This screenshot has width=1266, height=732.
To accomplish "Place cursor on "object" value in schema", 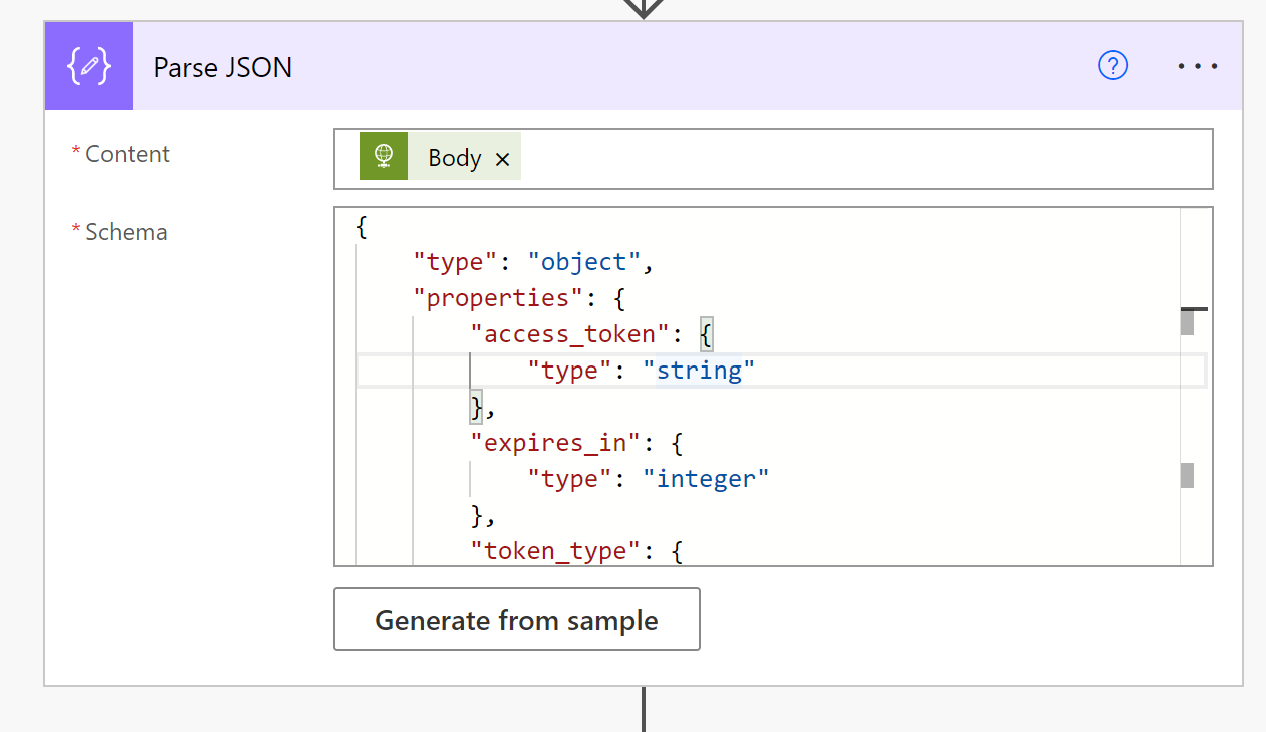I will point(584,262).
